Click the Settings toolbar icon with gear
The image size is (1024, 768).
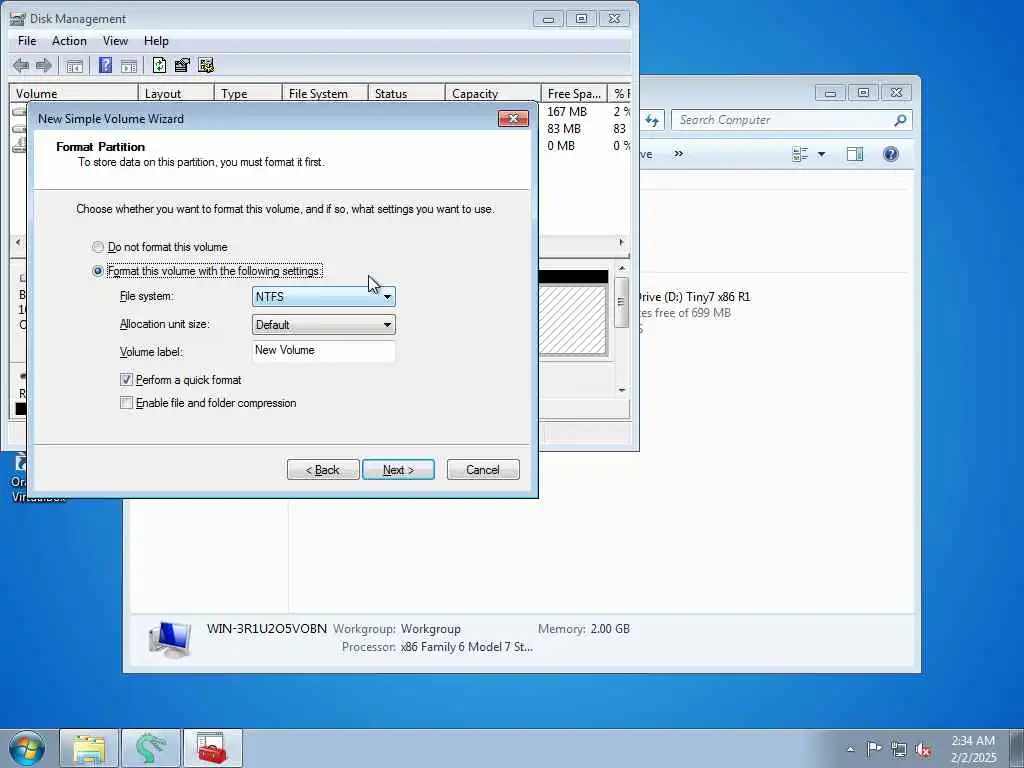[206, 65]
